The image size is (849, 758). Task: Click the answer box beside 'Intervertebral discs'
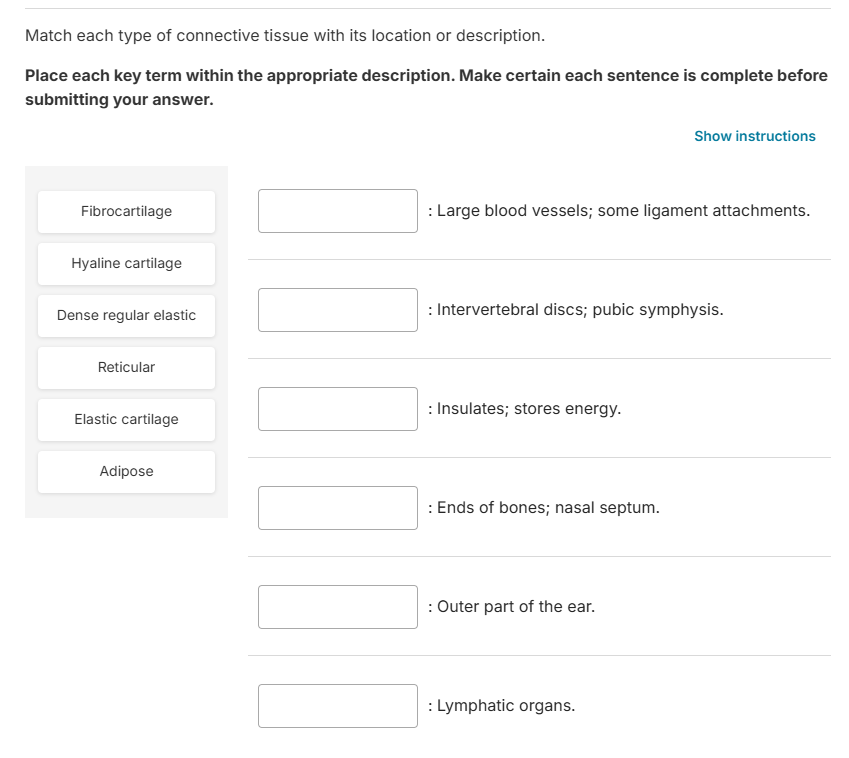click(337, 309)
